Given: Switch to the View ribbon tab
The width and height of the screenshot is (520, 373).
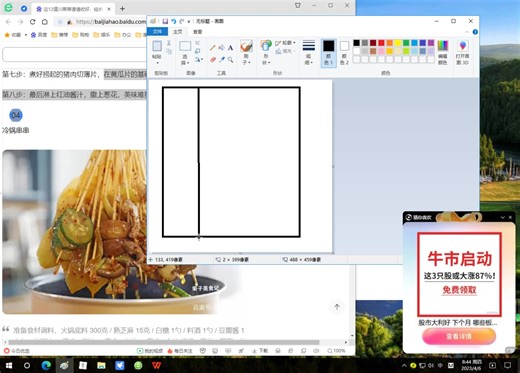Looking at the screenshot, I should (197, 32).
